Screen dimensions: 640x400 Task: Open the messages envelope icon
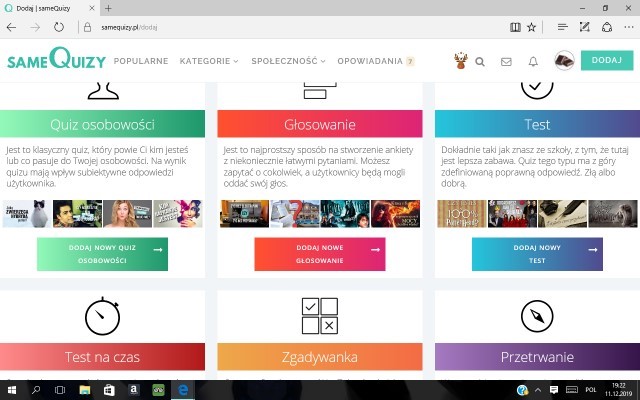[x=506, y=61]
